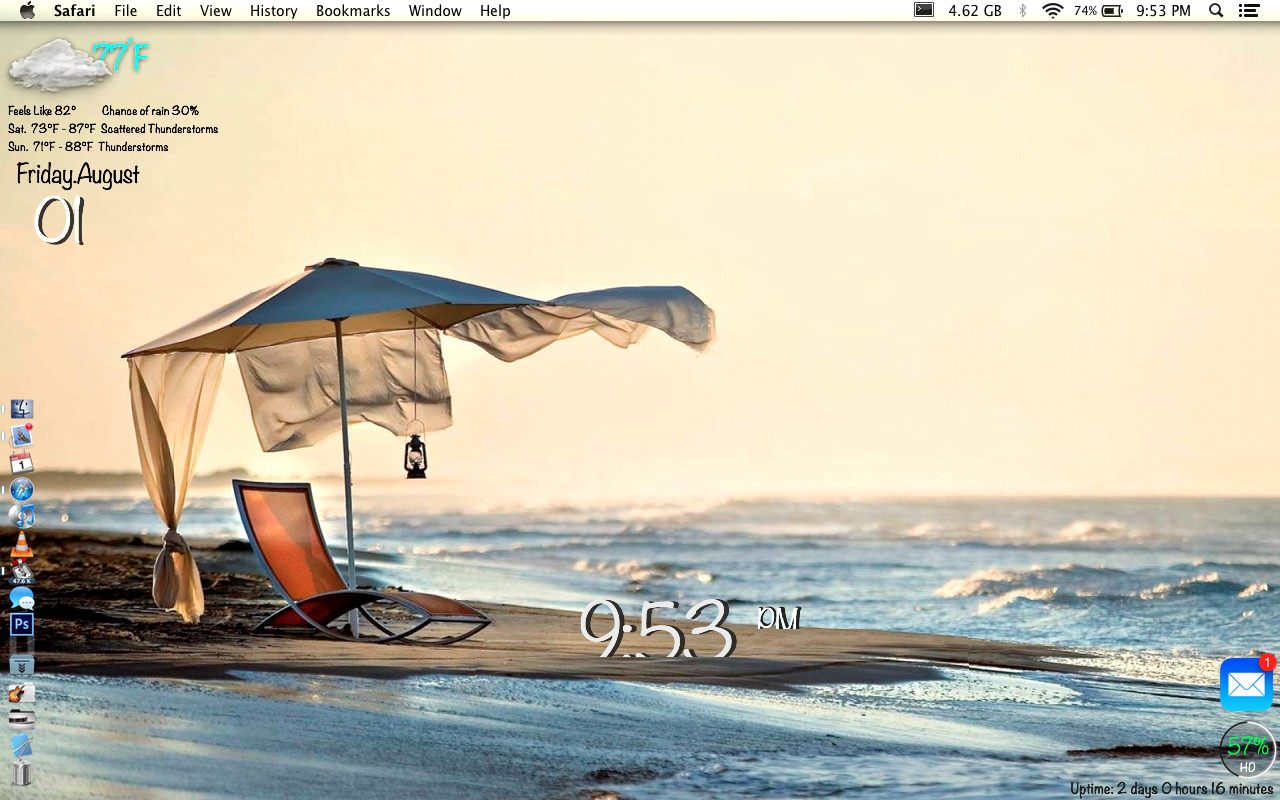Open the Safari application menu
The image size is (1280, 800).
pyautogui.click(x=75, y=11)
